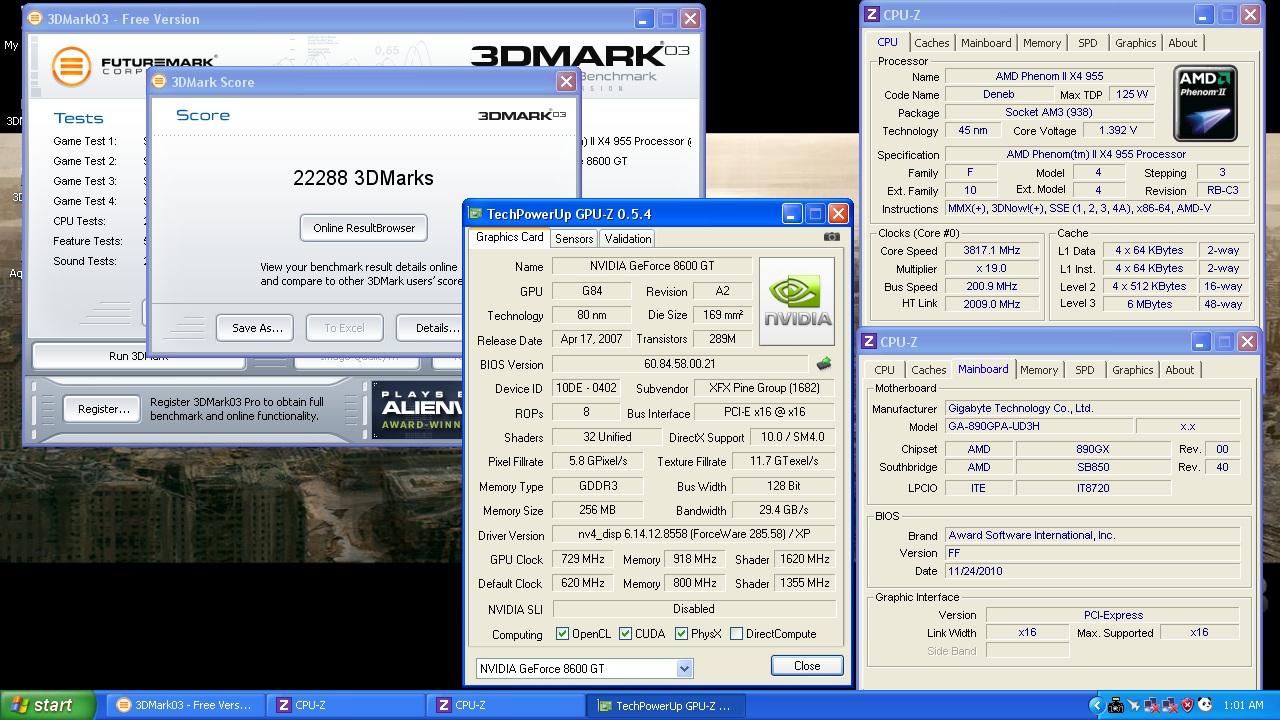This screenshot has width=1280, height=720.
Task: Toggle the PhysX checkbox
Action: [x=681, y=634]
